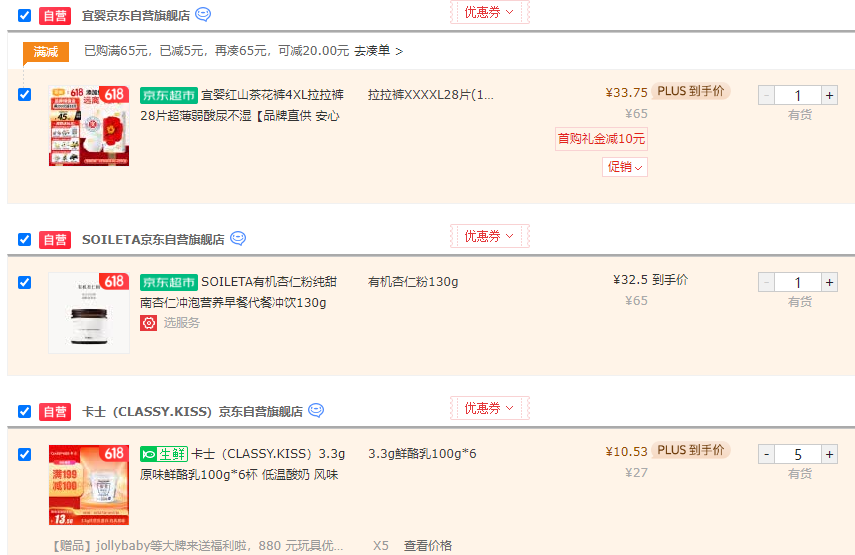Expand 优惠券 dropdown for 卡士 store
The image size is (855, 555).
(490, 408)
